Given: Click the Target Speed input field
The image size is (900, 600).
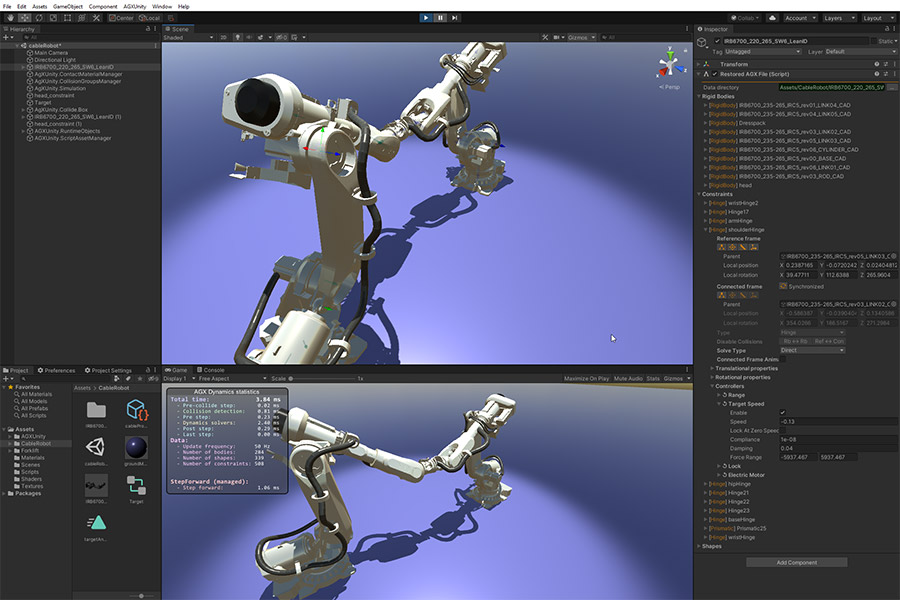Looking at the screenshot, I should [x=837, y=421].
